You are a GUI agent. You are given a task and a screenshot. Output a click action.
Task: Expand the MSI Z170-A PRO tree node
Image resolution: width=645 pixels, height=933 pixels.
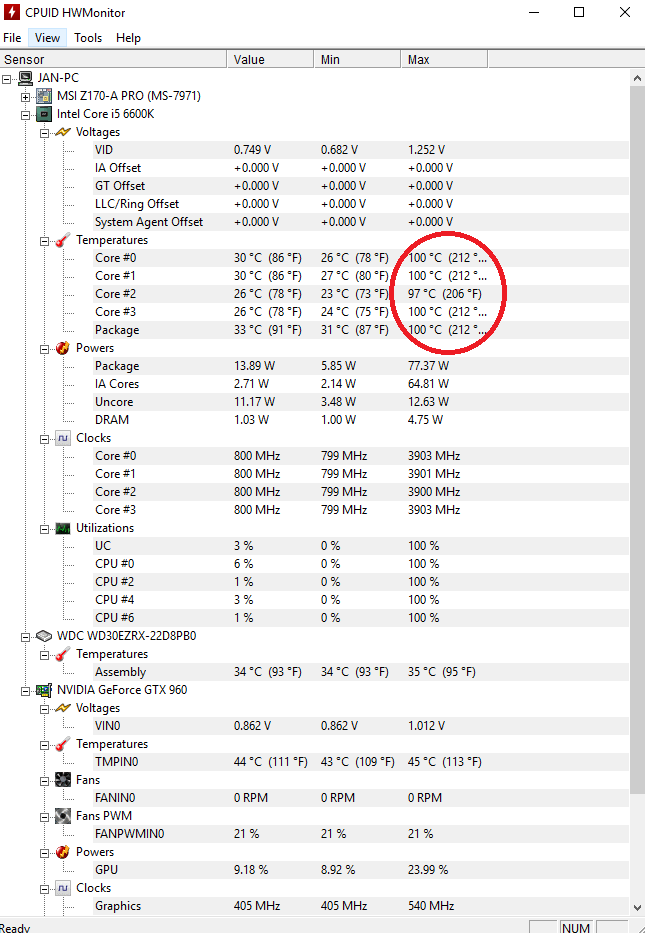(25, 96)
